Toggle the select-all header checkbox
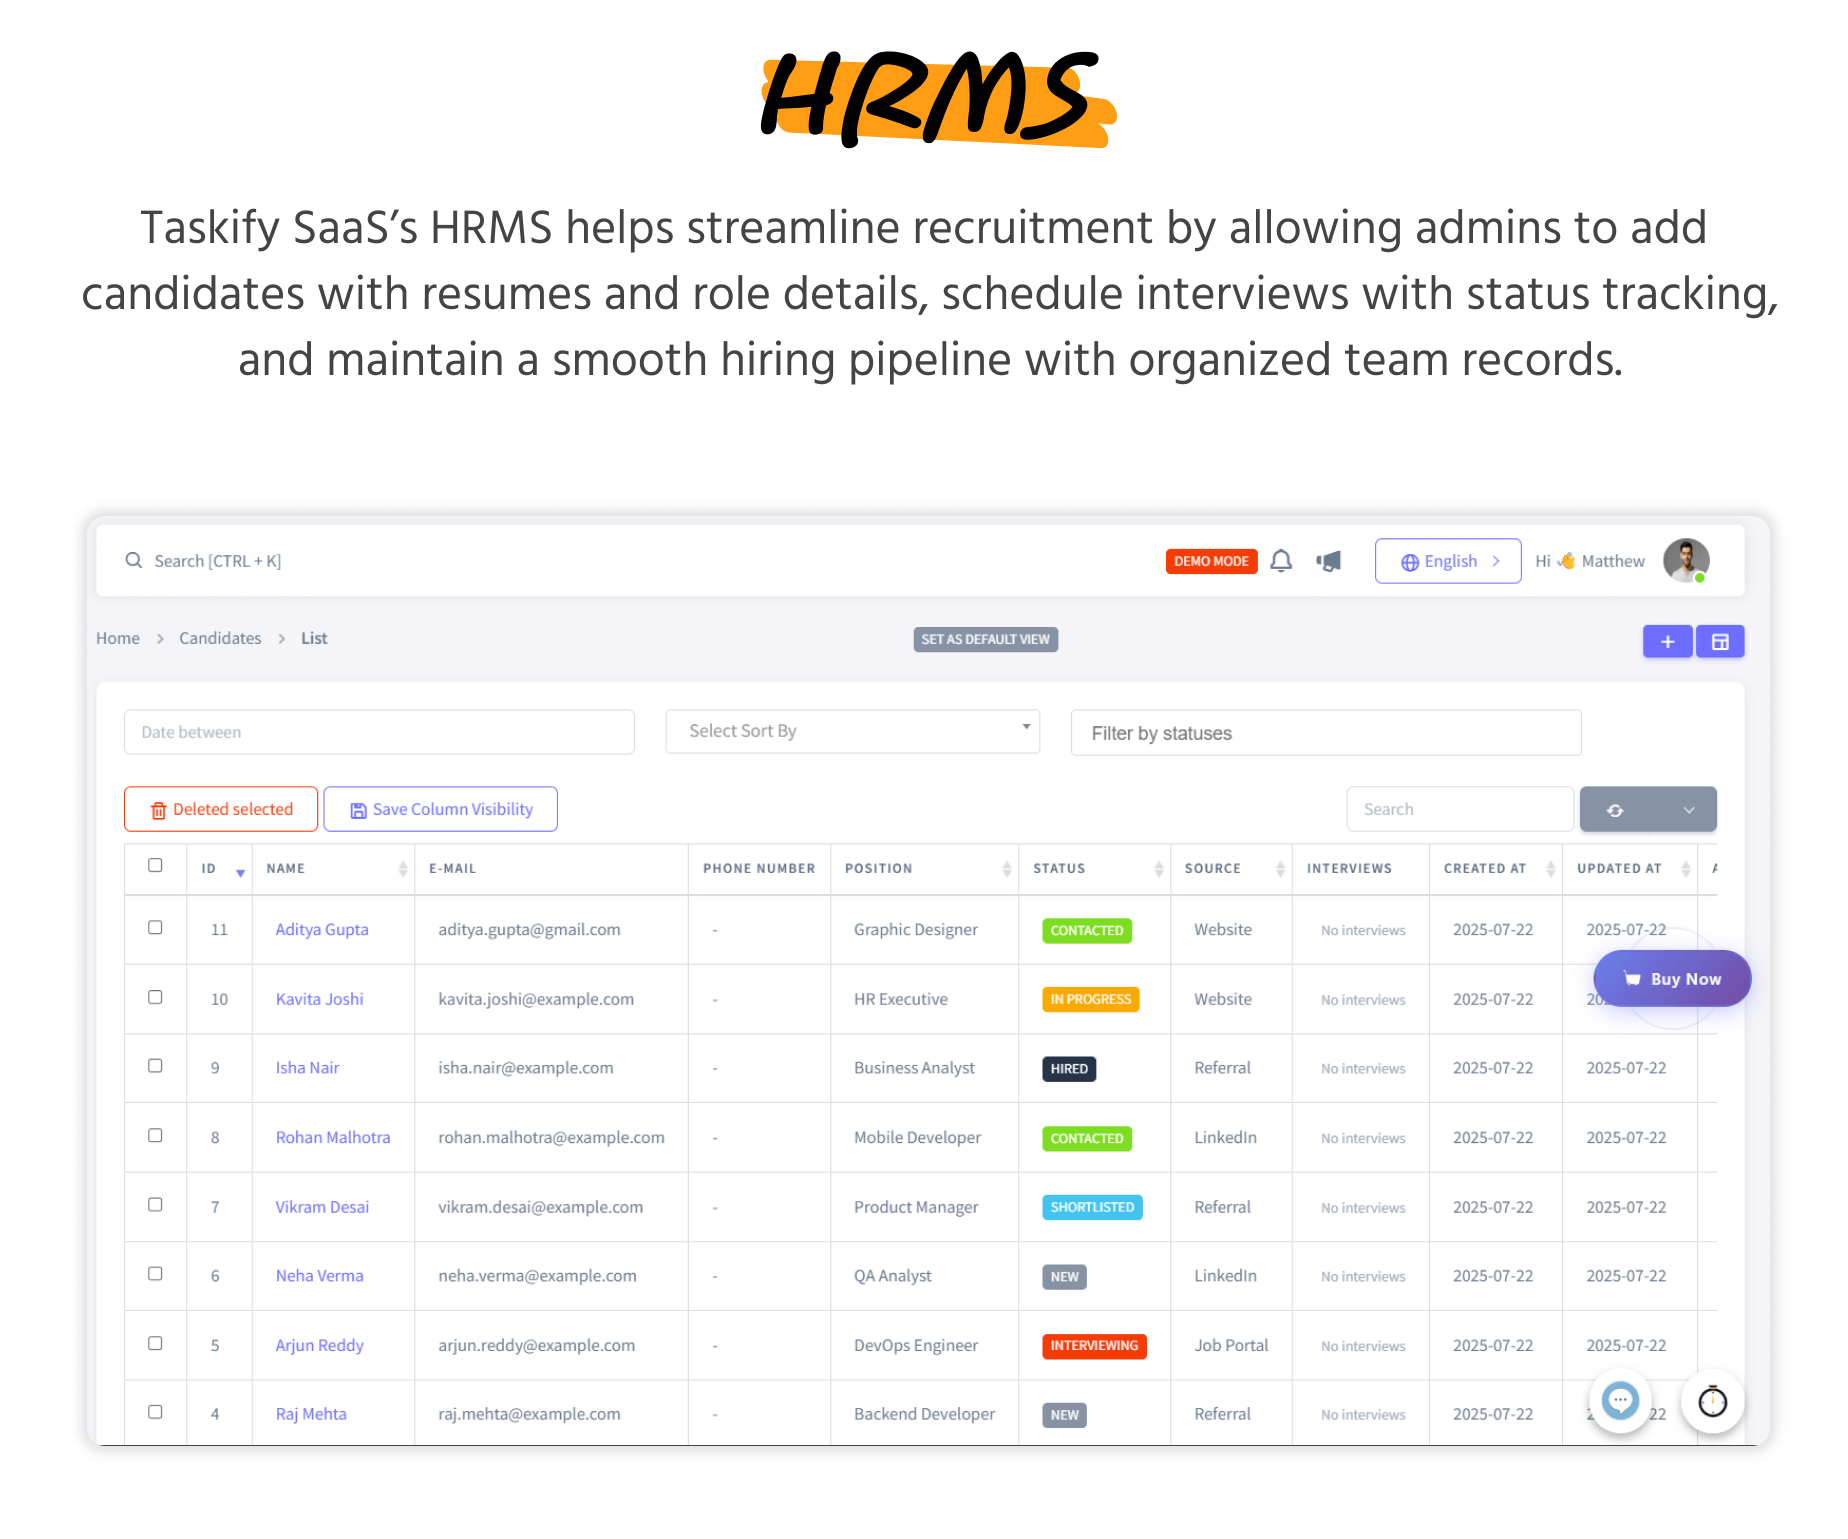This screenshot has width=1848, height=1539. [x=155, y=866]
